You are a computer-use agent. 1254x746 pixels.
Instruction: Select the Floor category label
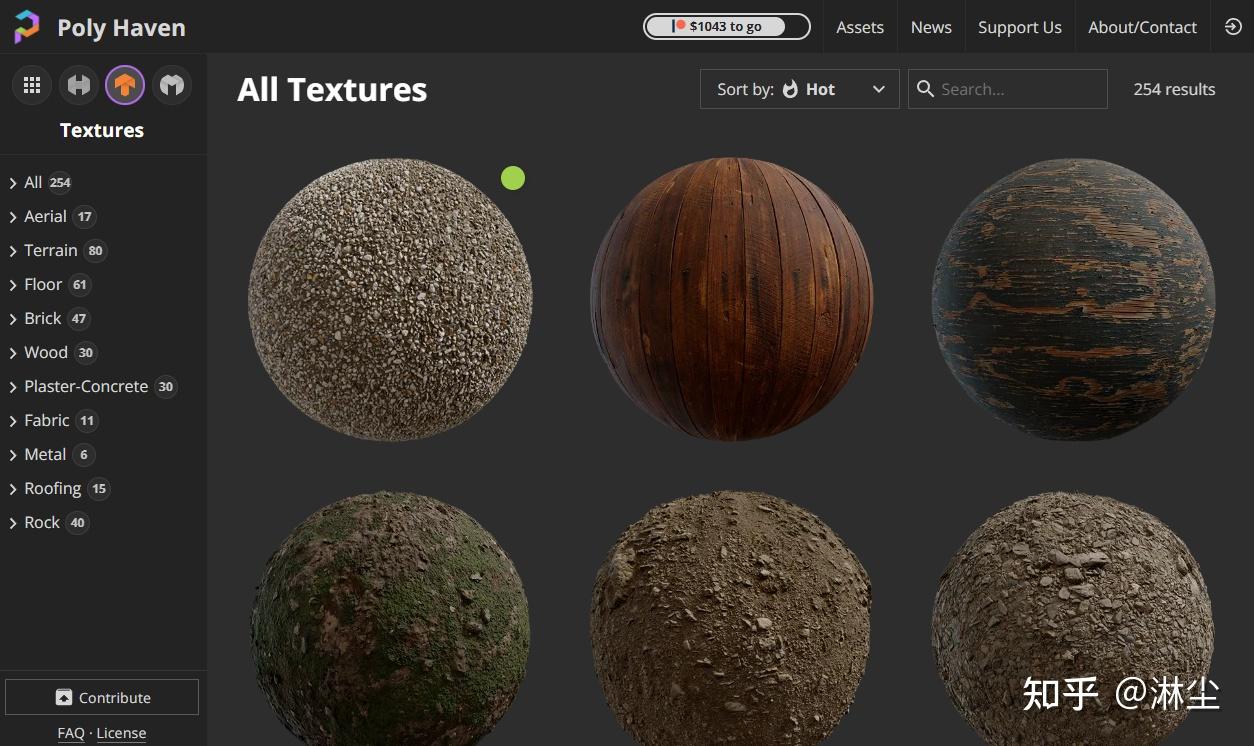(x=43, y=284)
